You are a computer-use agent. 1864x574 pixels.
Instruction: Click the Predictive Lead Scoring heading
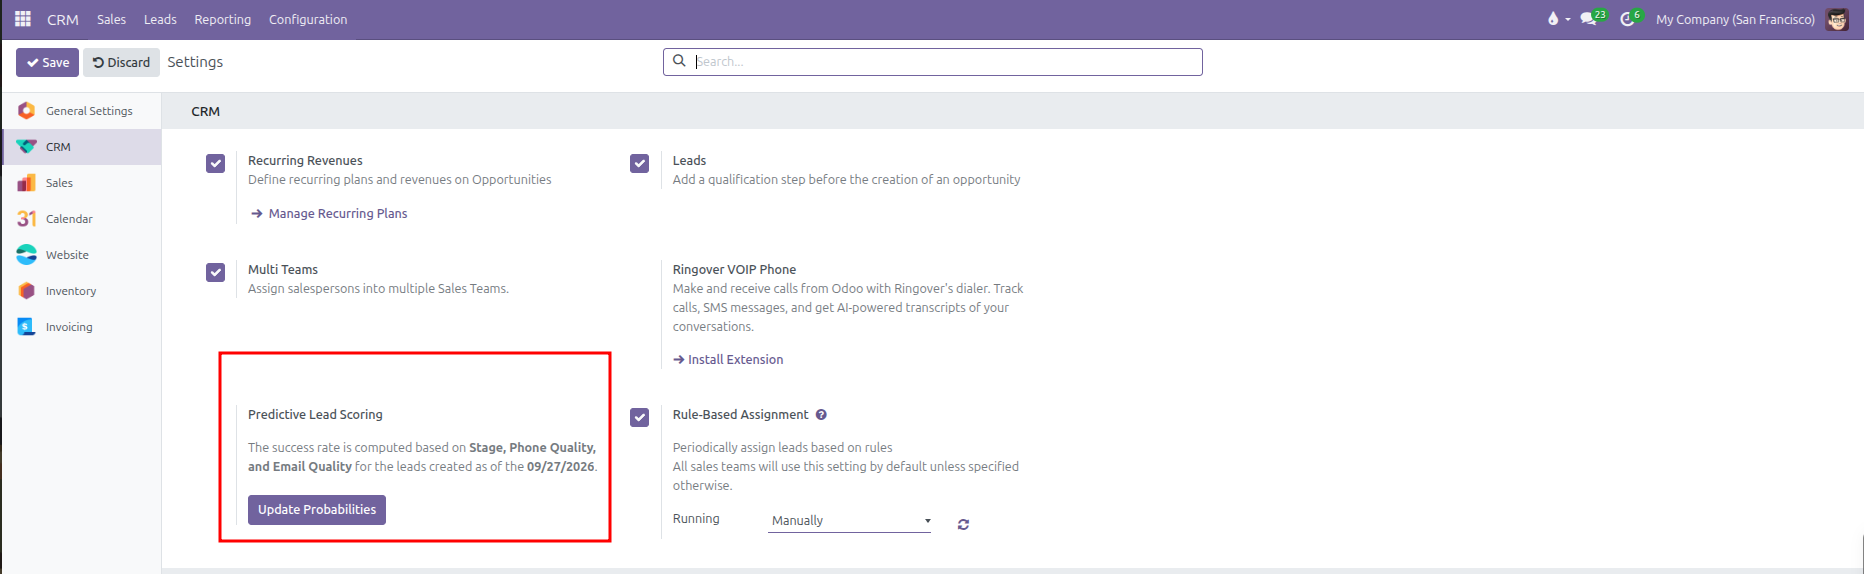point(315,414)
